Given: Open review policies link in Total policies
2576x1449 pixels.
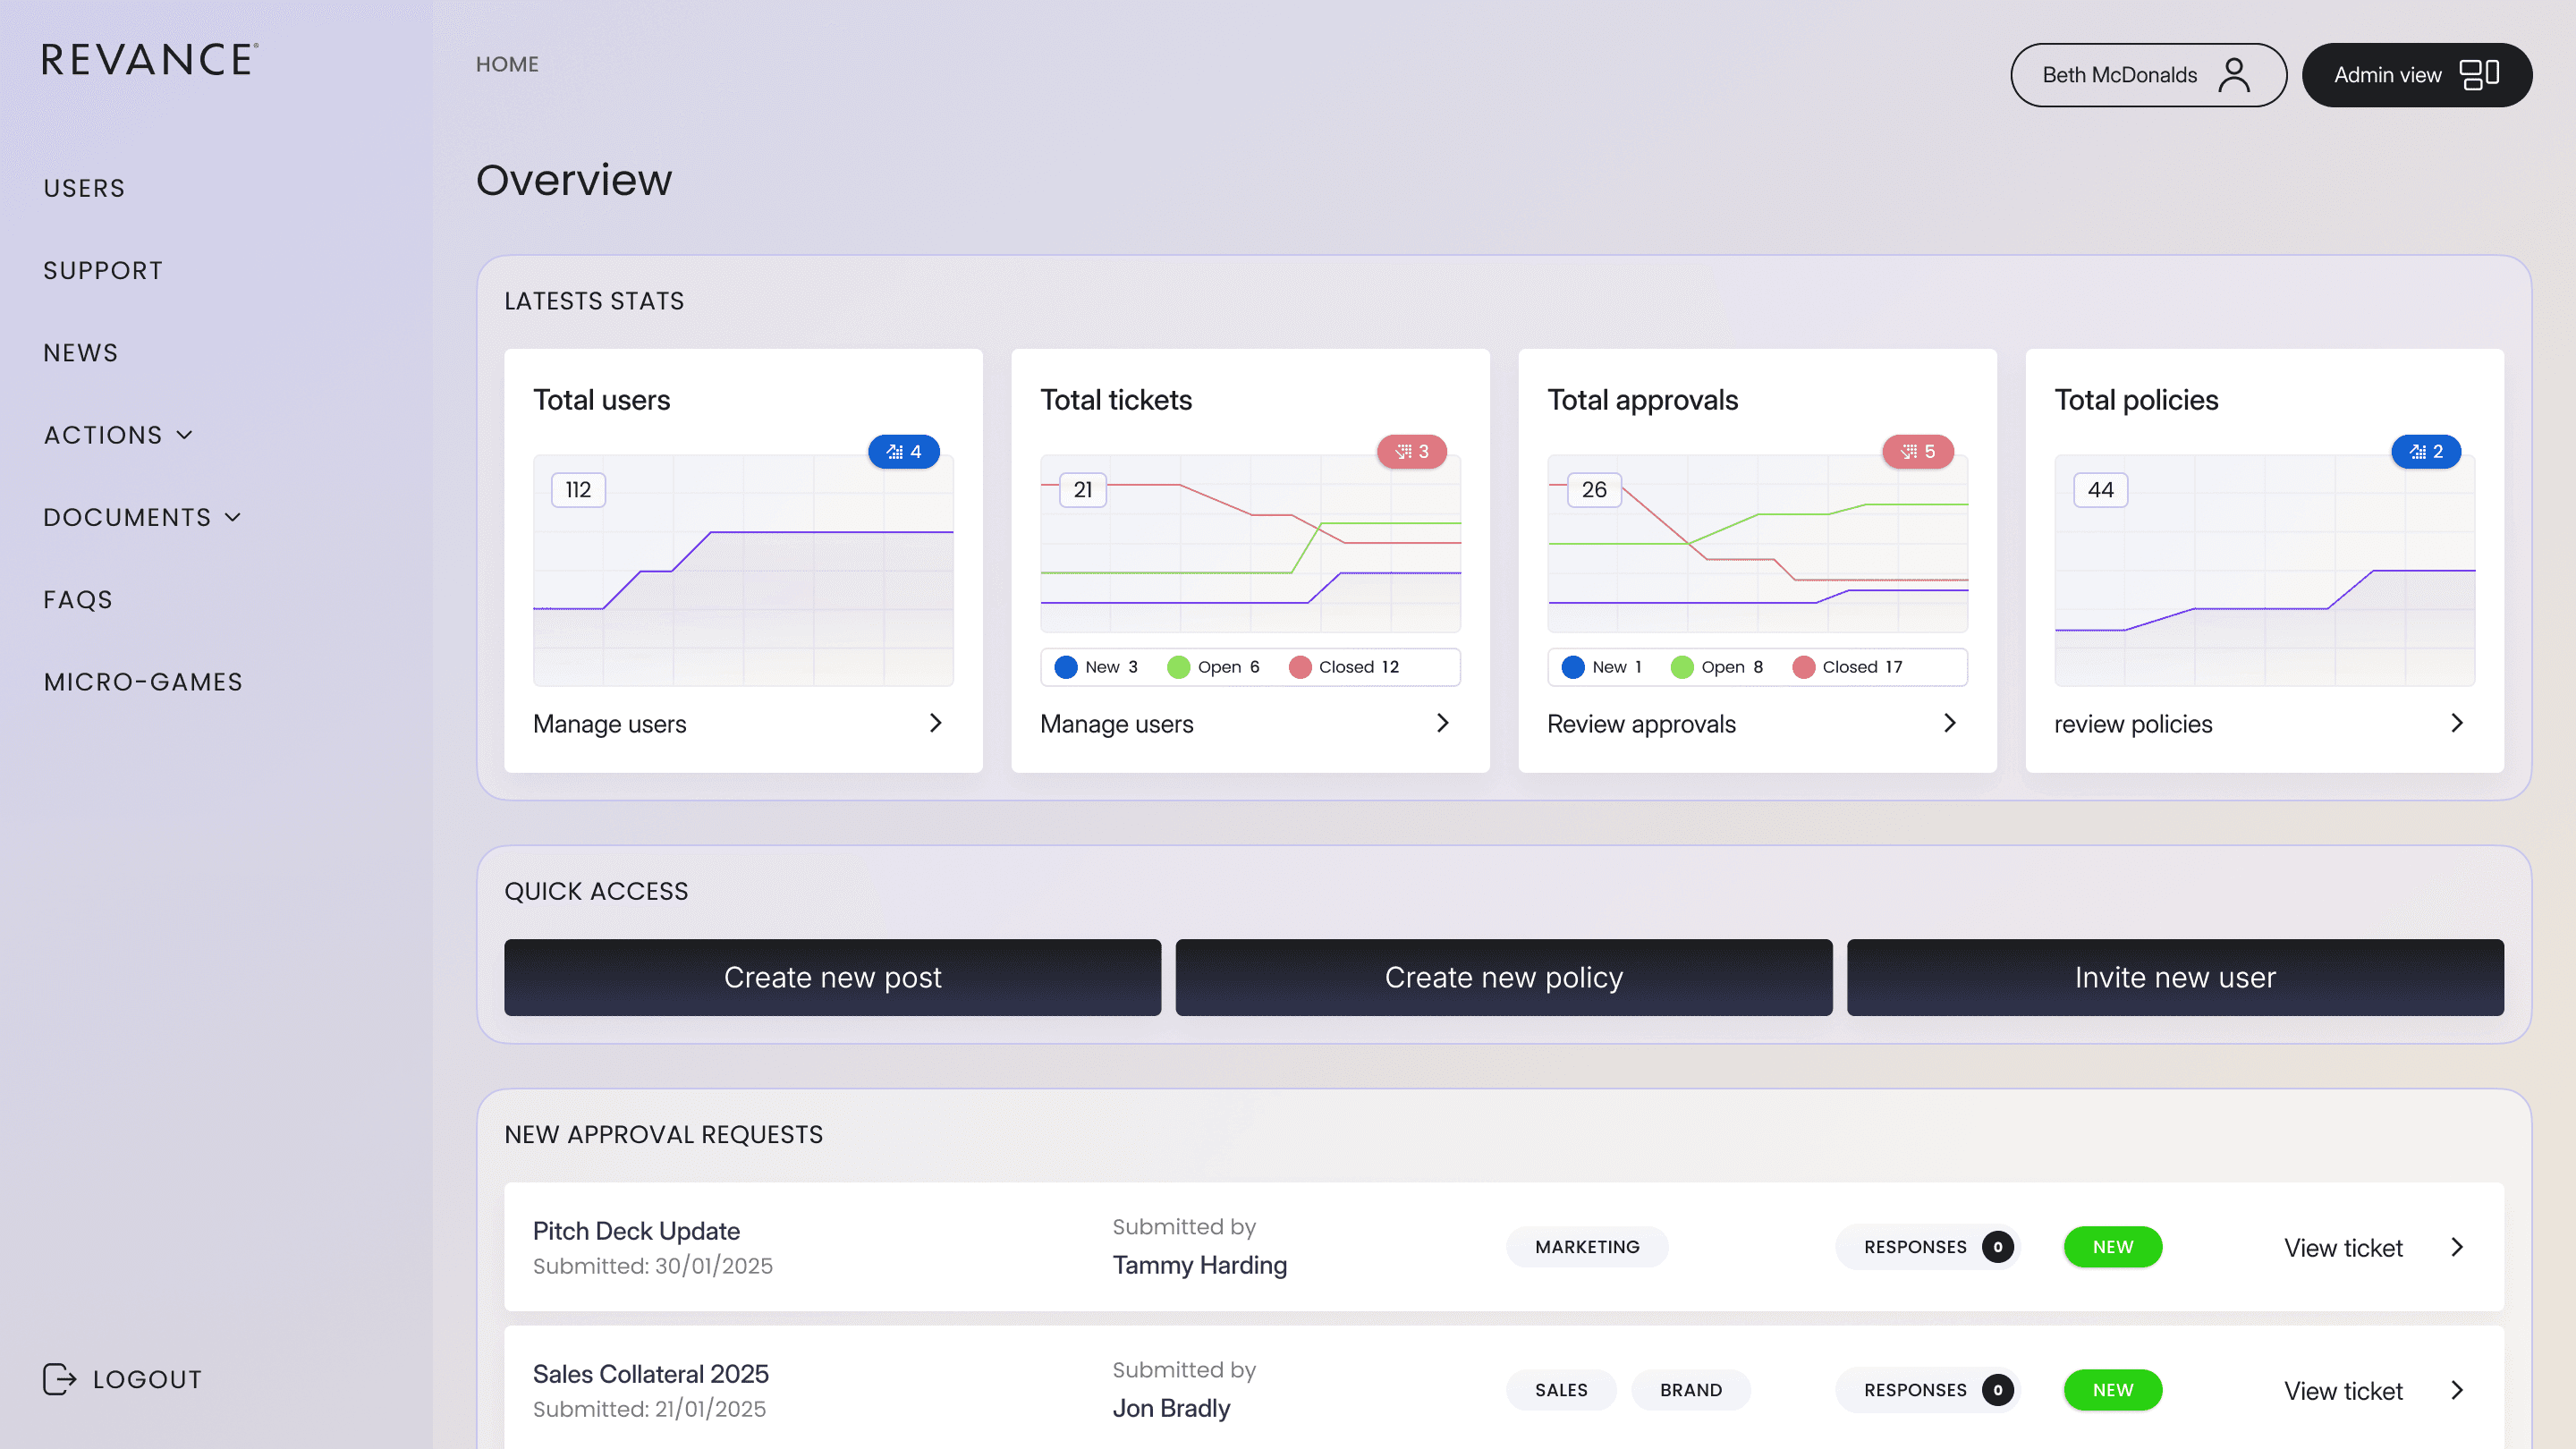Looking at the screenshot, I should [2133, 724].
